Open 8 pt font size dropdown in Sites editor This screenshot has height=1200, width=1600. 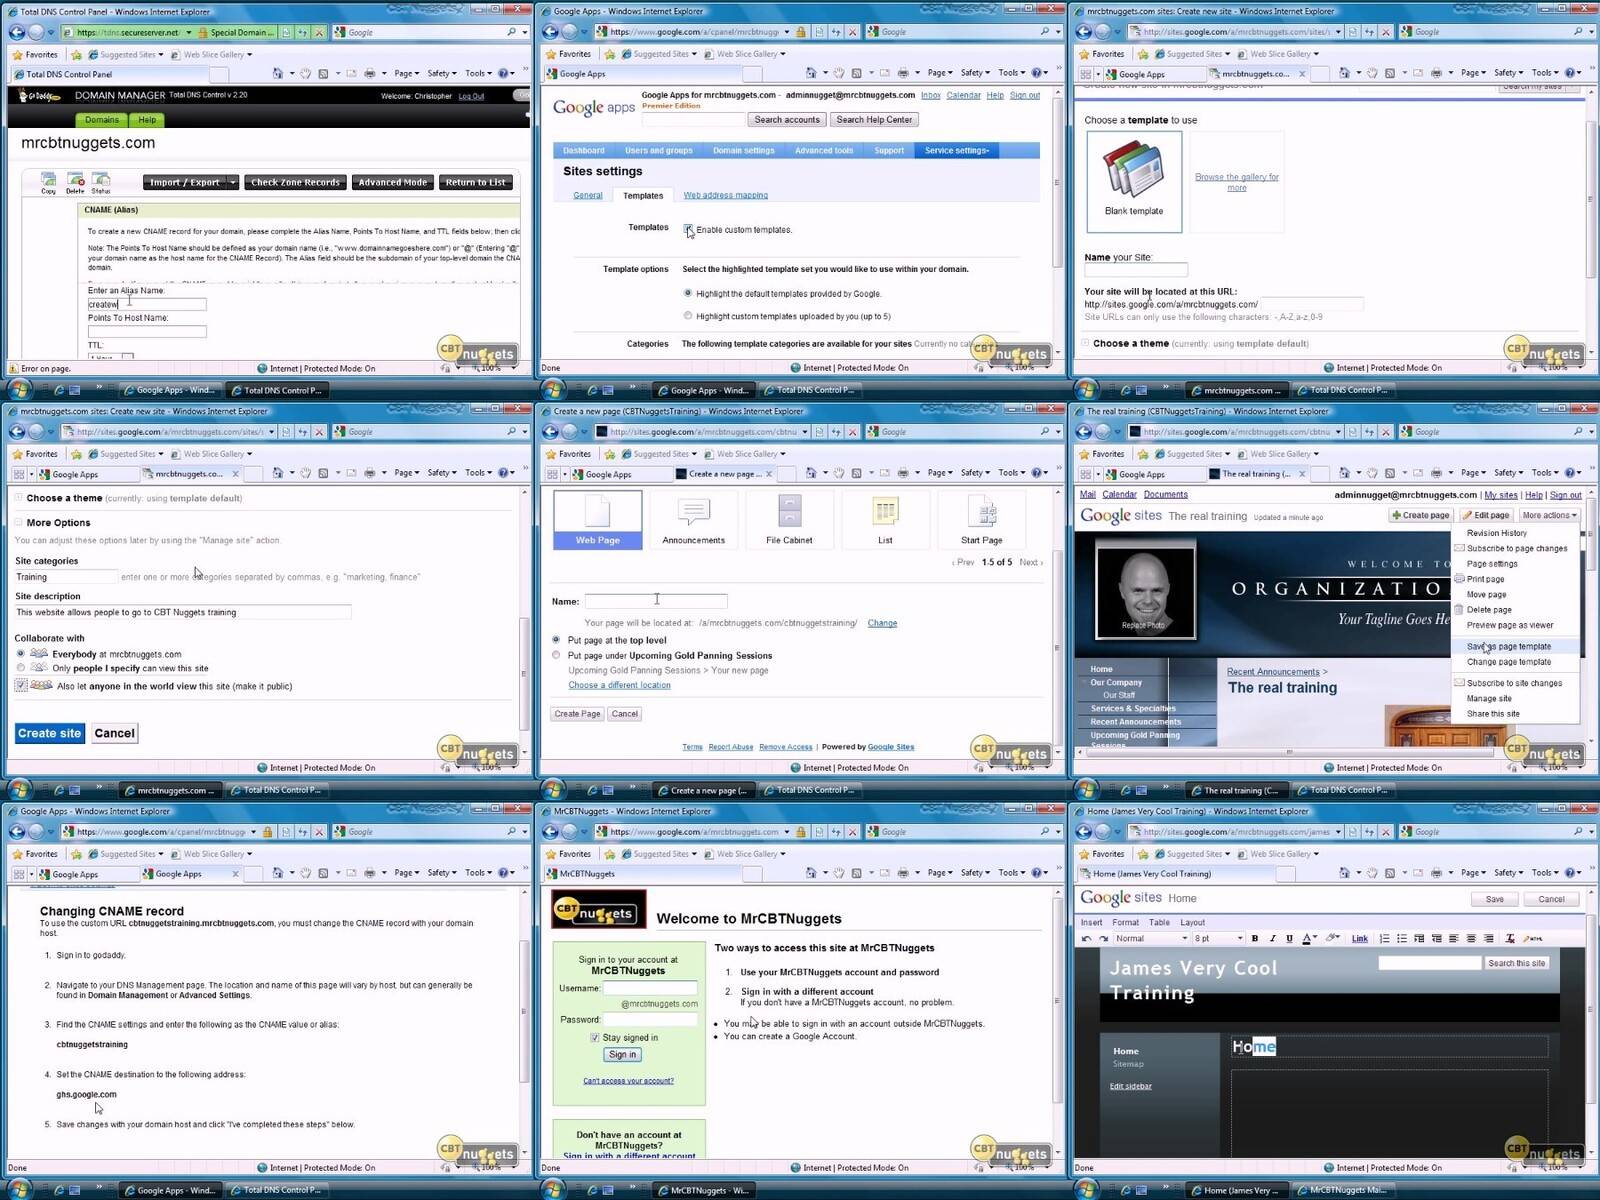point(1219,938)
